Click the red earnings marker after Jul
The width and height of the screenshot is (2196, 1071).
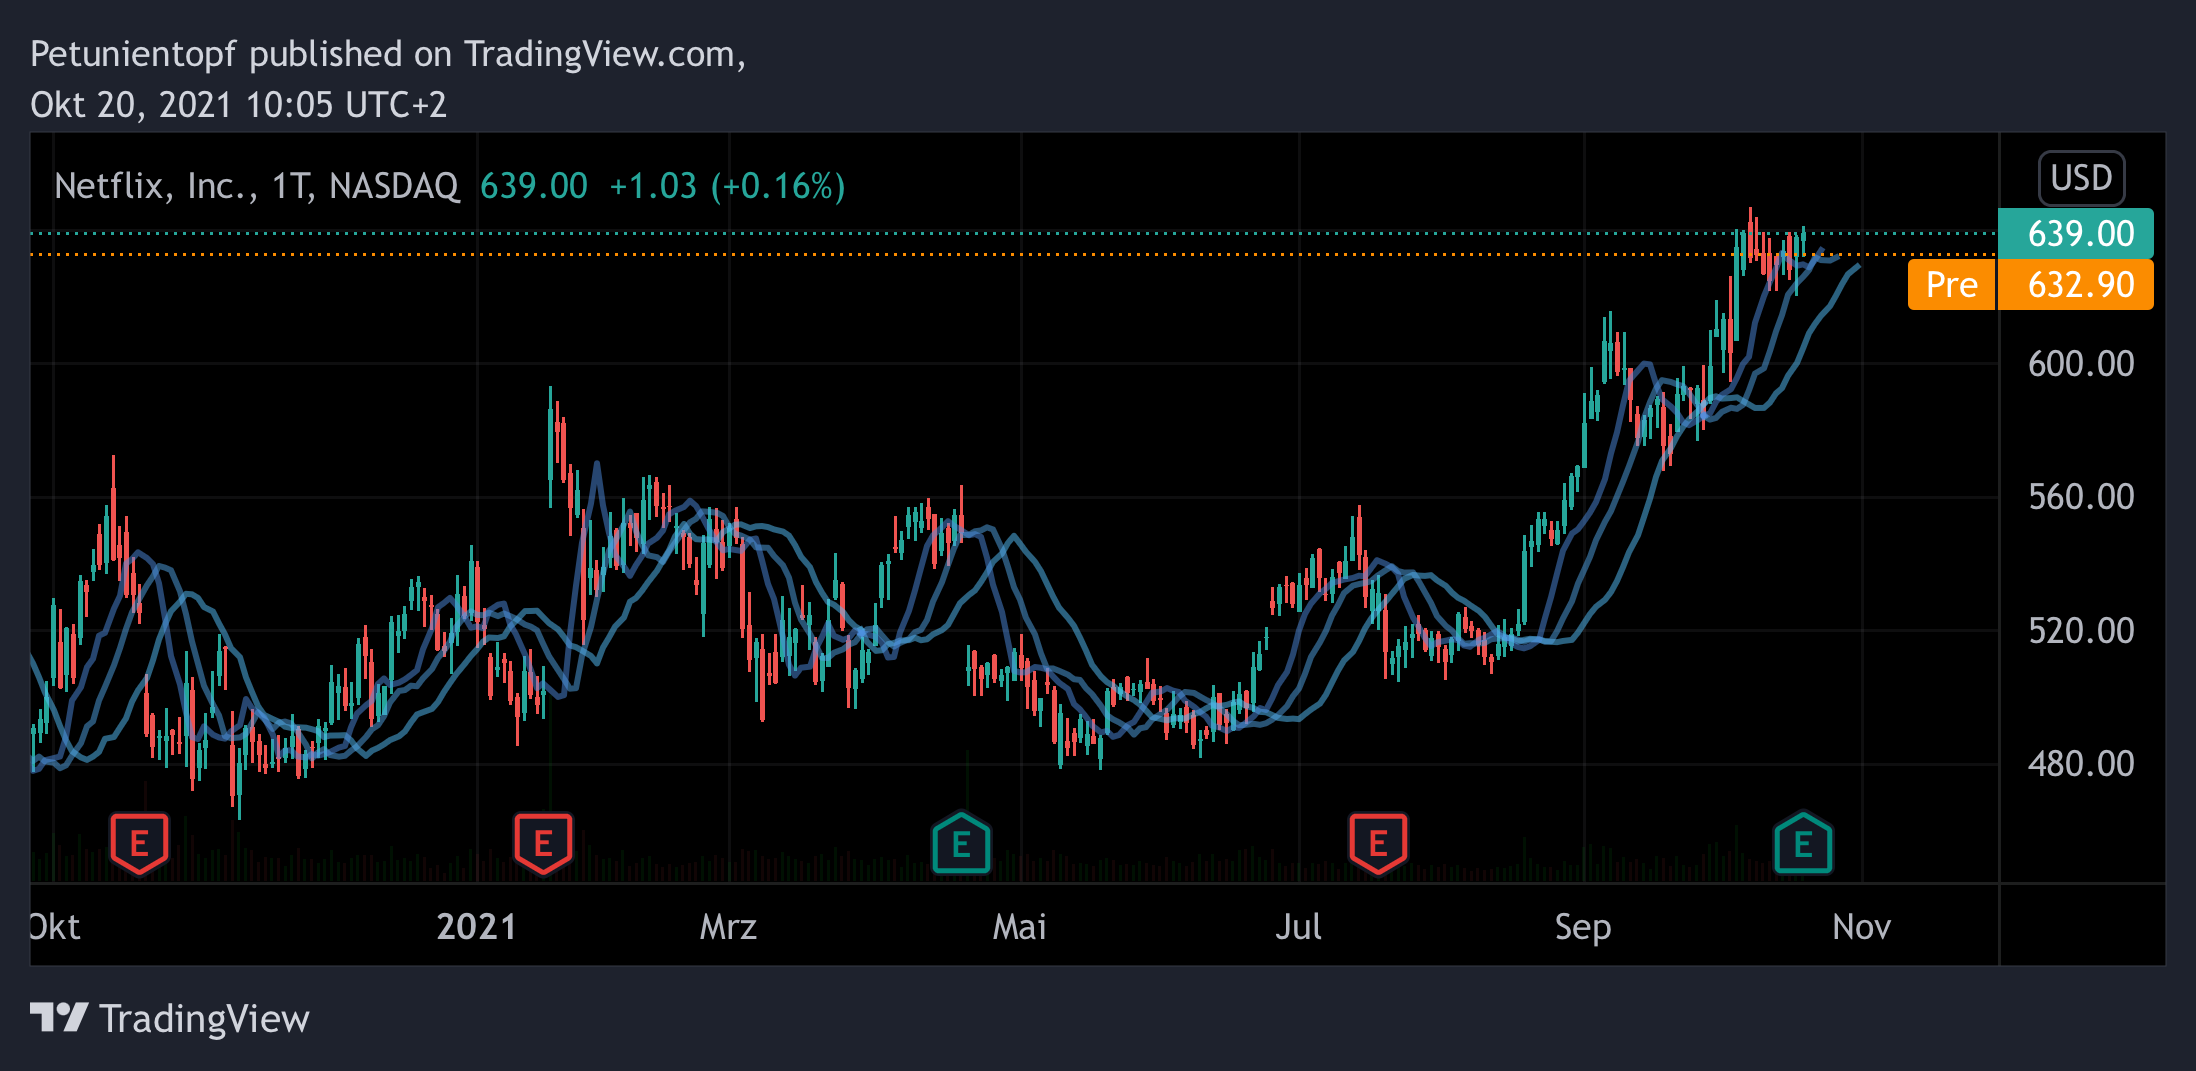(x=1378, y=844)
